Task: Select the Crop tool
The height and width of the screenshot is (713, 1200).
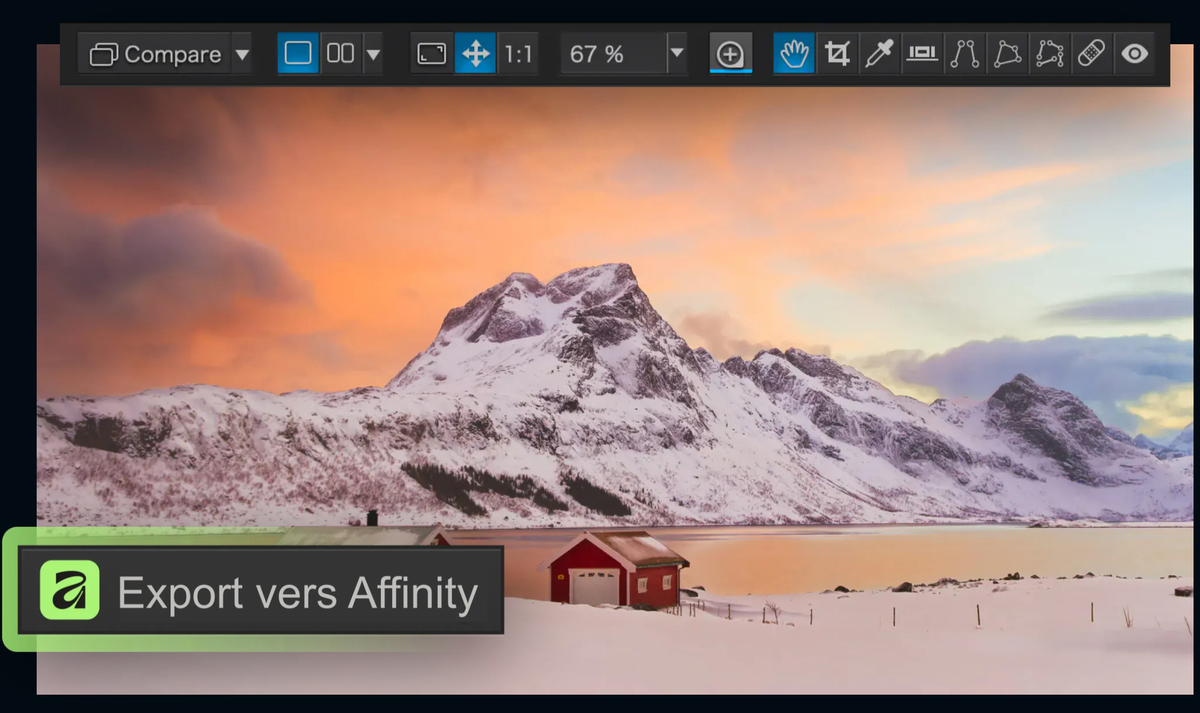Action: 836,54
